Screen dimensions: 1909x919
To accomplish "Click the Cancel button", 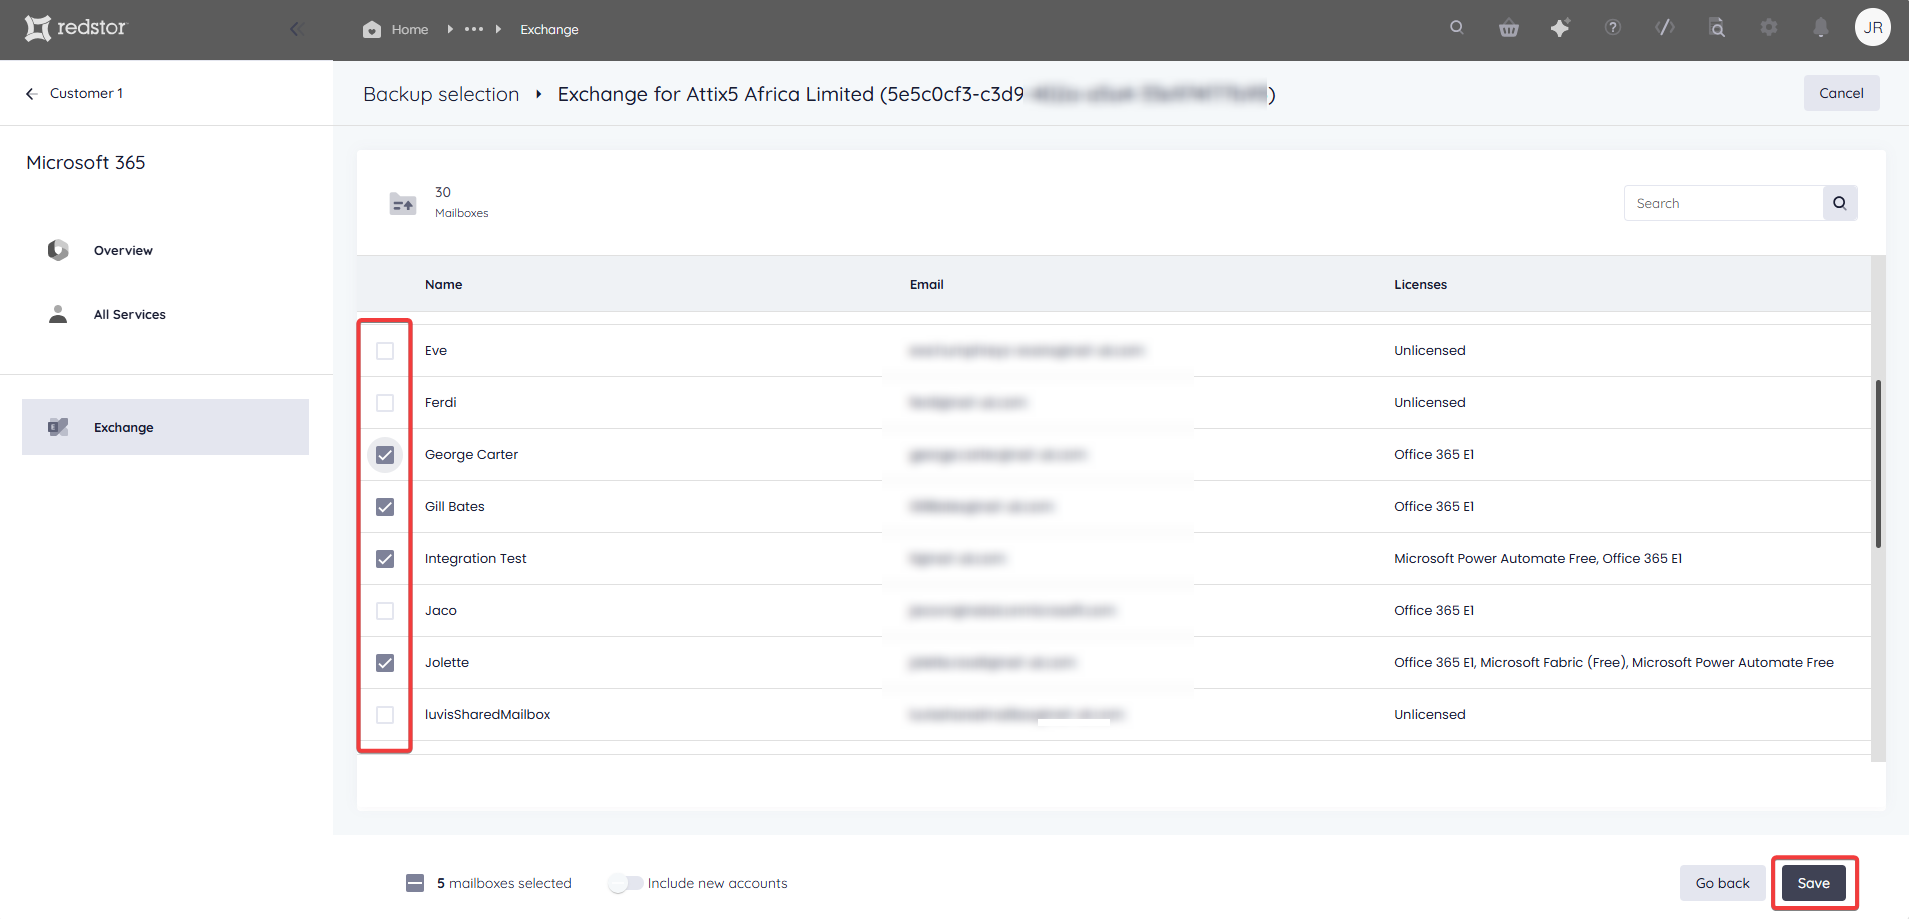I will click(1841, 93).
